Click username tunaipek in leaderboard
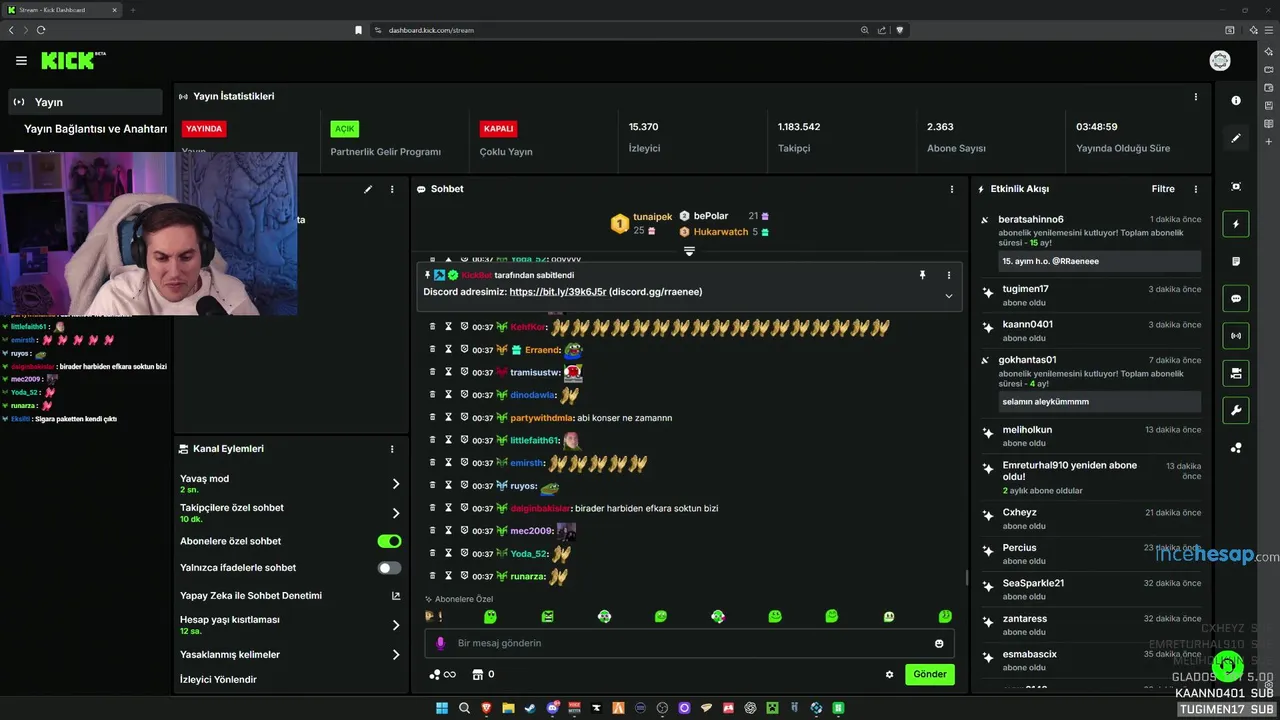 coord(652,217)
